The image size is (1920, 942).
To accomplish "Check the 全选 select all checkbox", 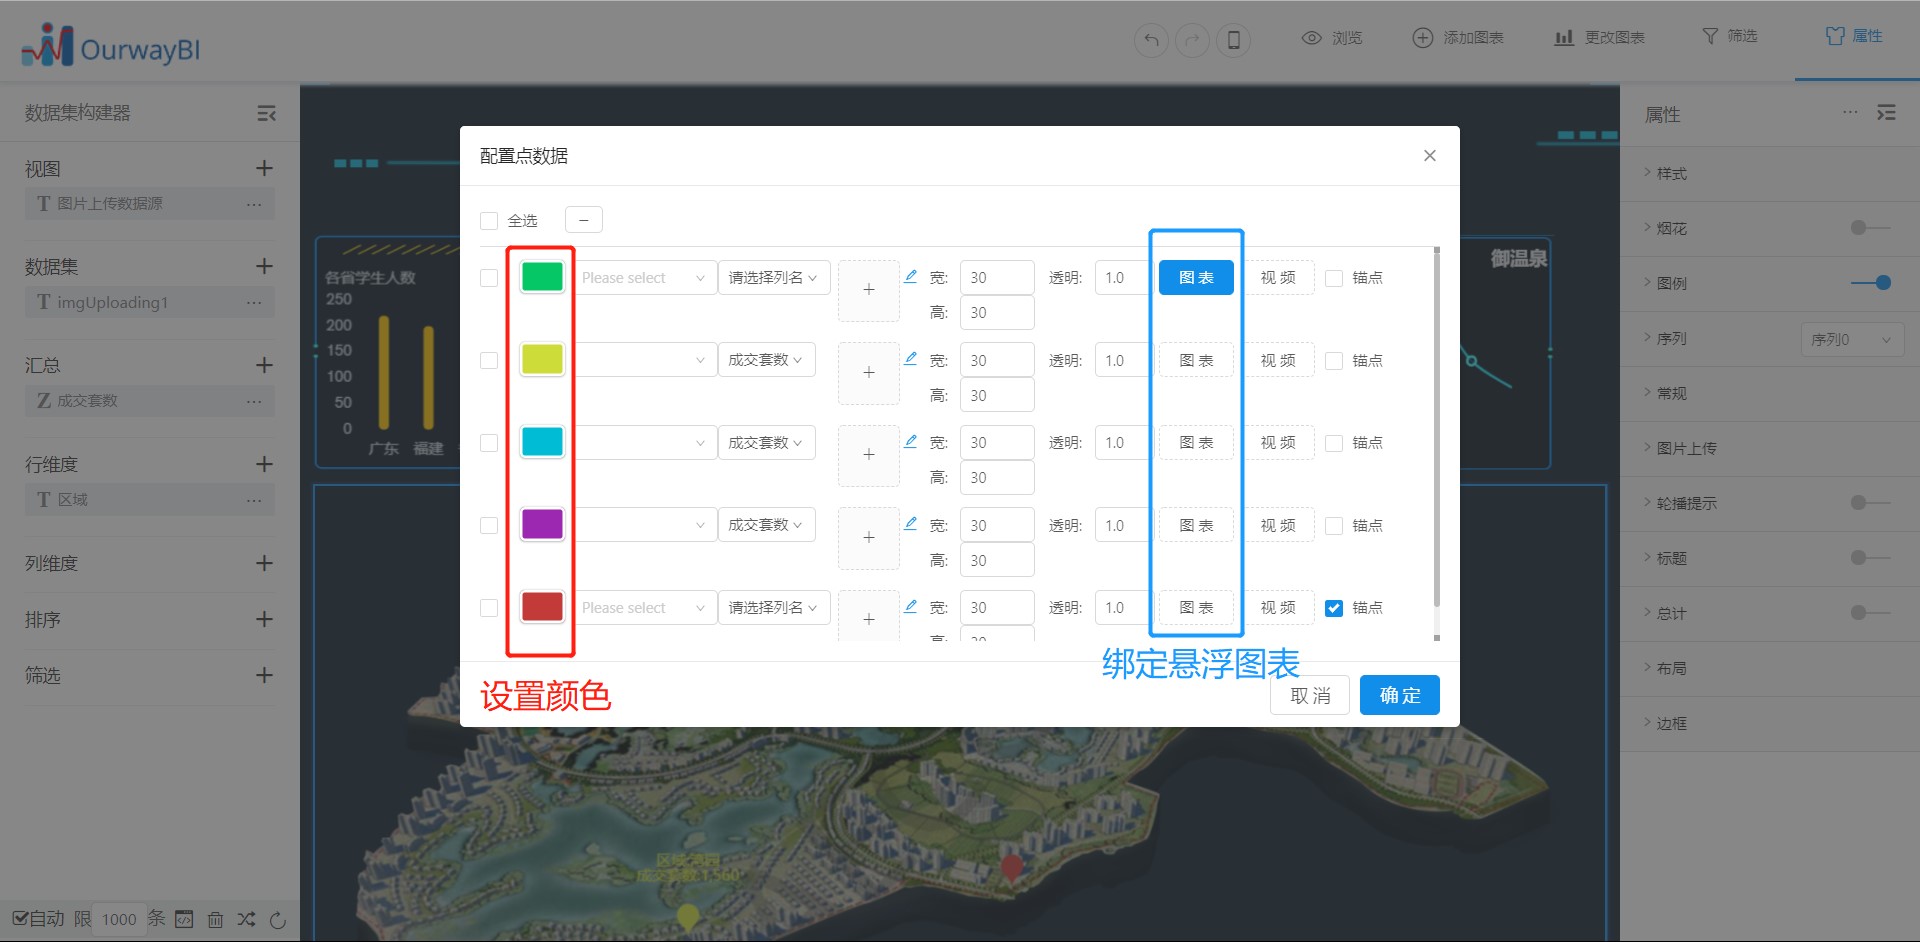I will point(489,221).
